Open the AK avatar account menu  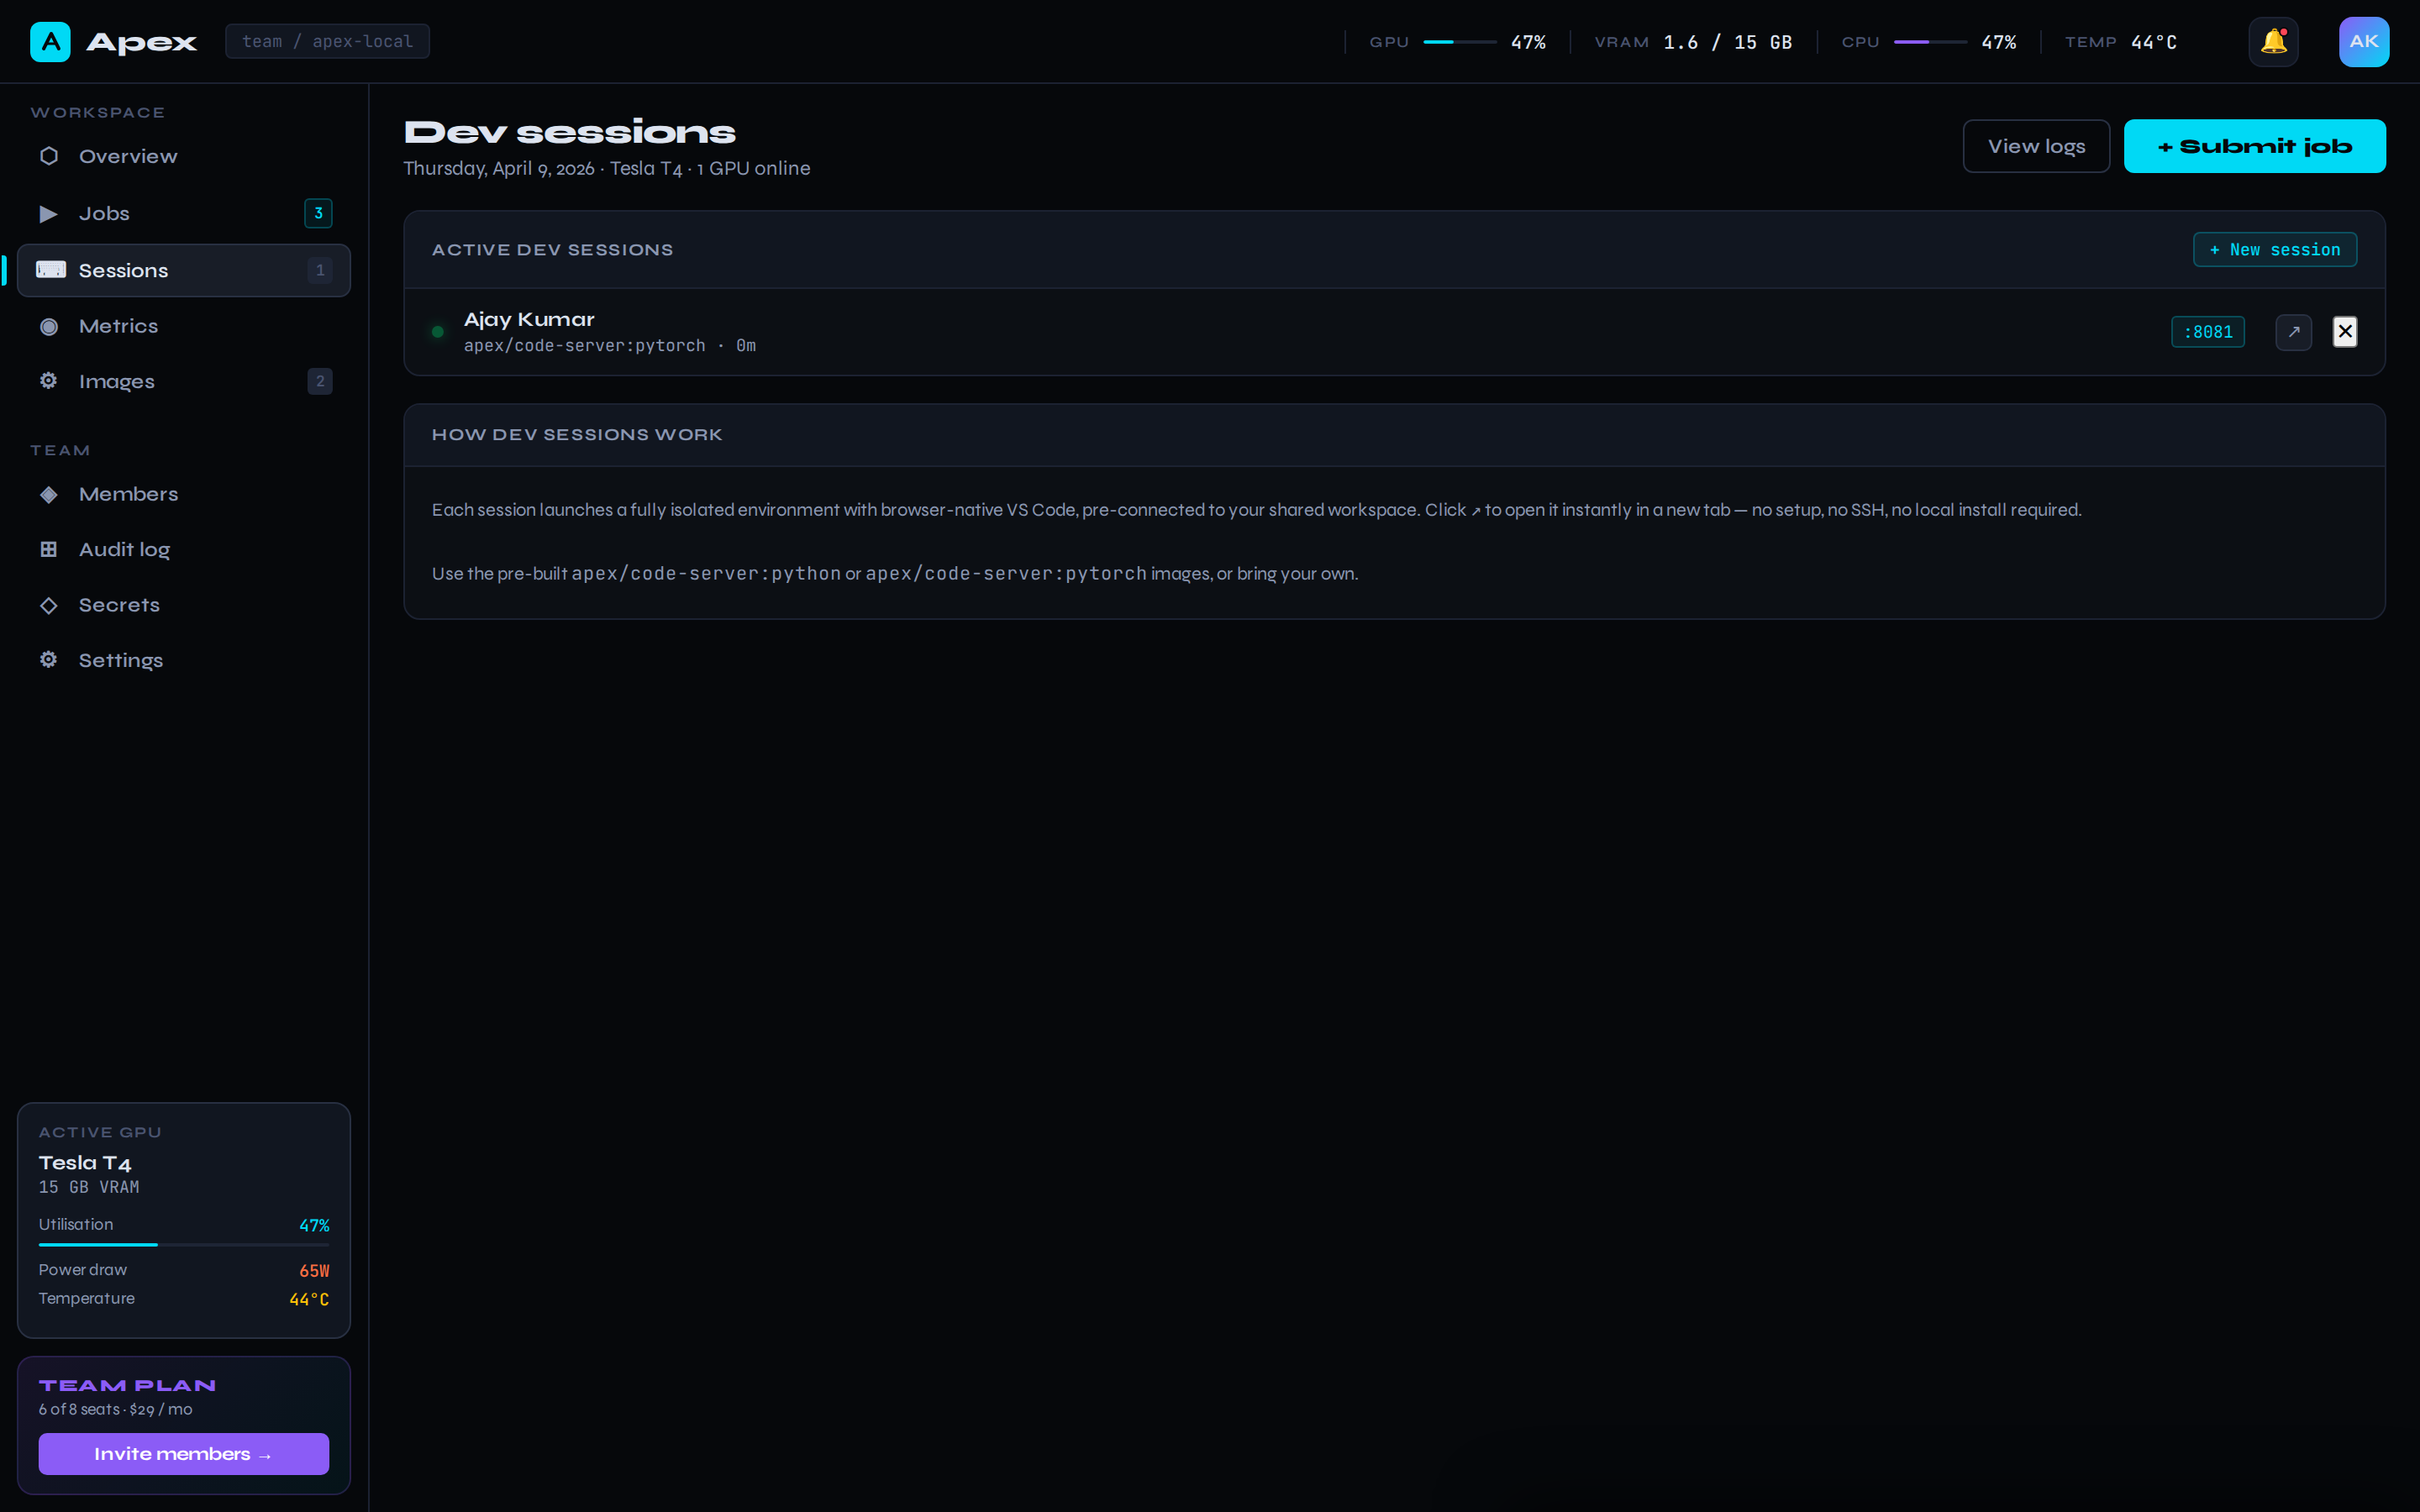pos(2364,41)
